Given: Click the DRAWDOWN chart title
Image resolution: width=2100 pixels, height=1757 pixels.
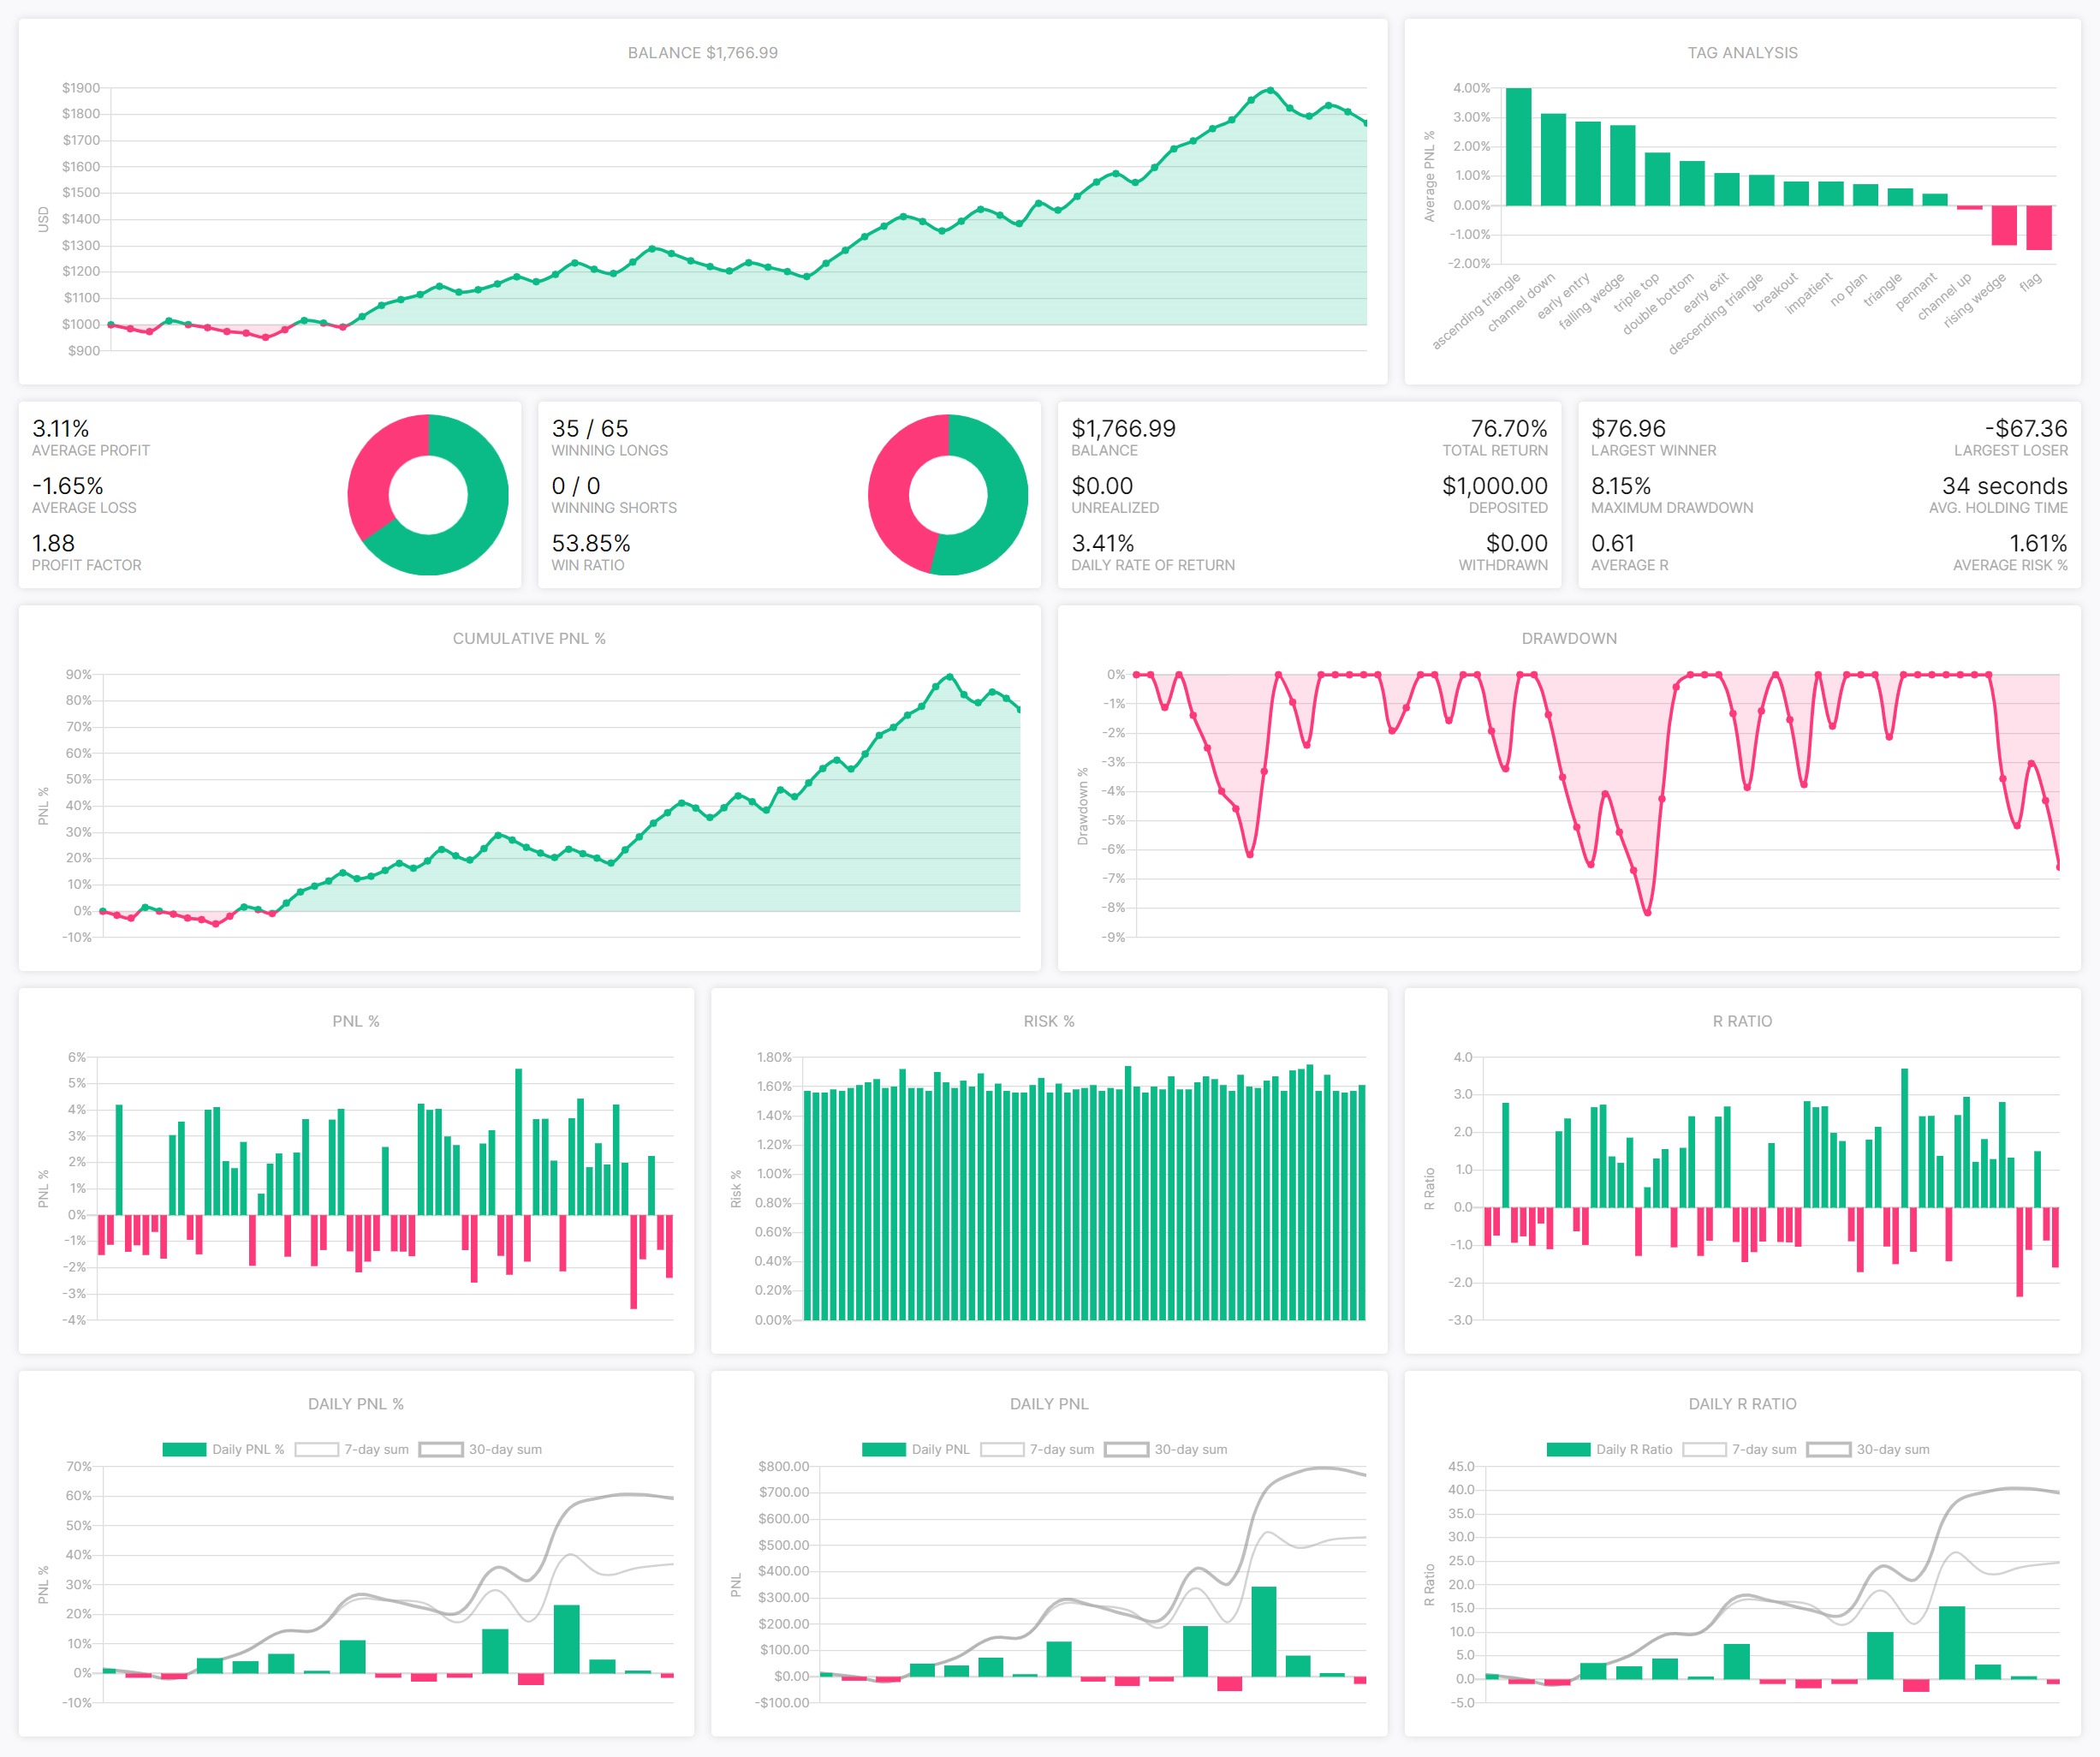Looking at the screenshot, I should (x=1569, y=638).
